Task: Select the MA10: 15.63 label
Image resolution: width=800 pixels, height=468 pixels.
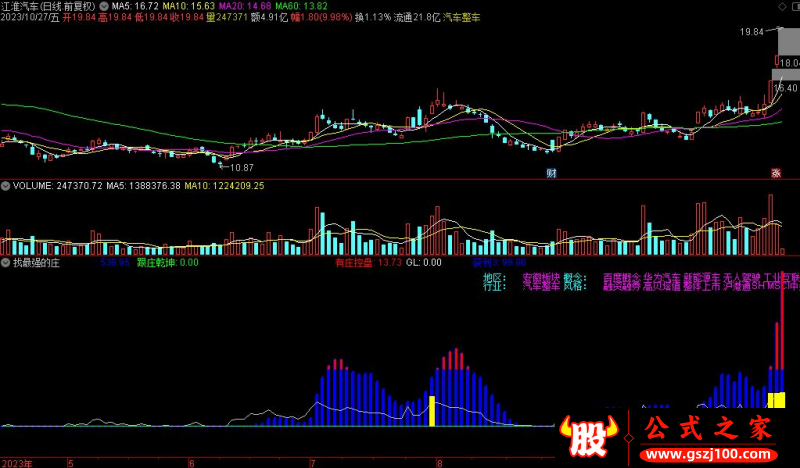Action: point(188,6)
